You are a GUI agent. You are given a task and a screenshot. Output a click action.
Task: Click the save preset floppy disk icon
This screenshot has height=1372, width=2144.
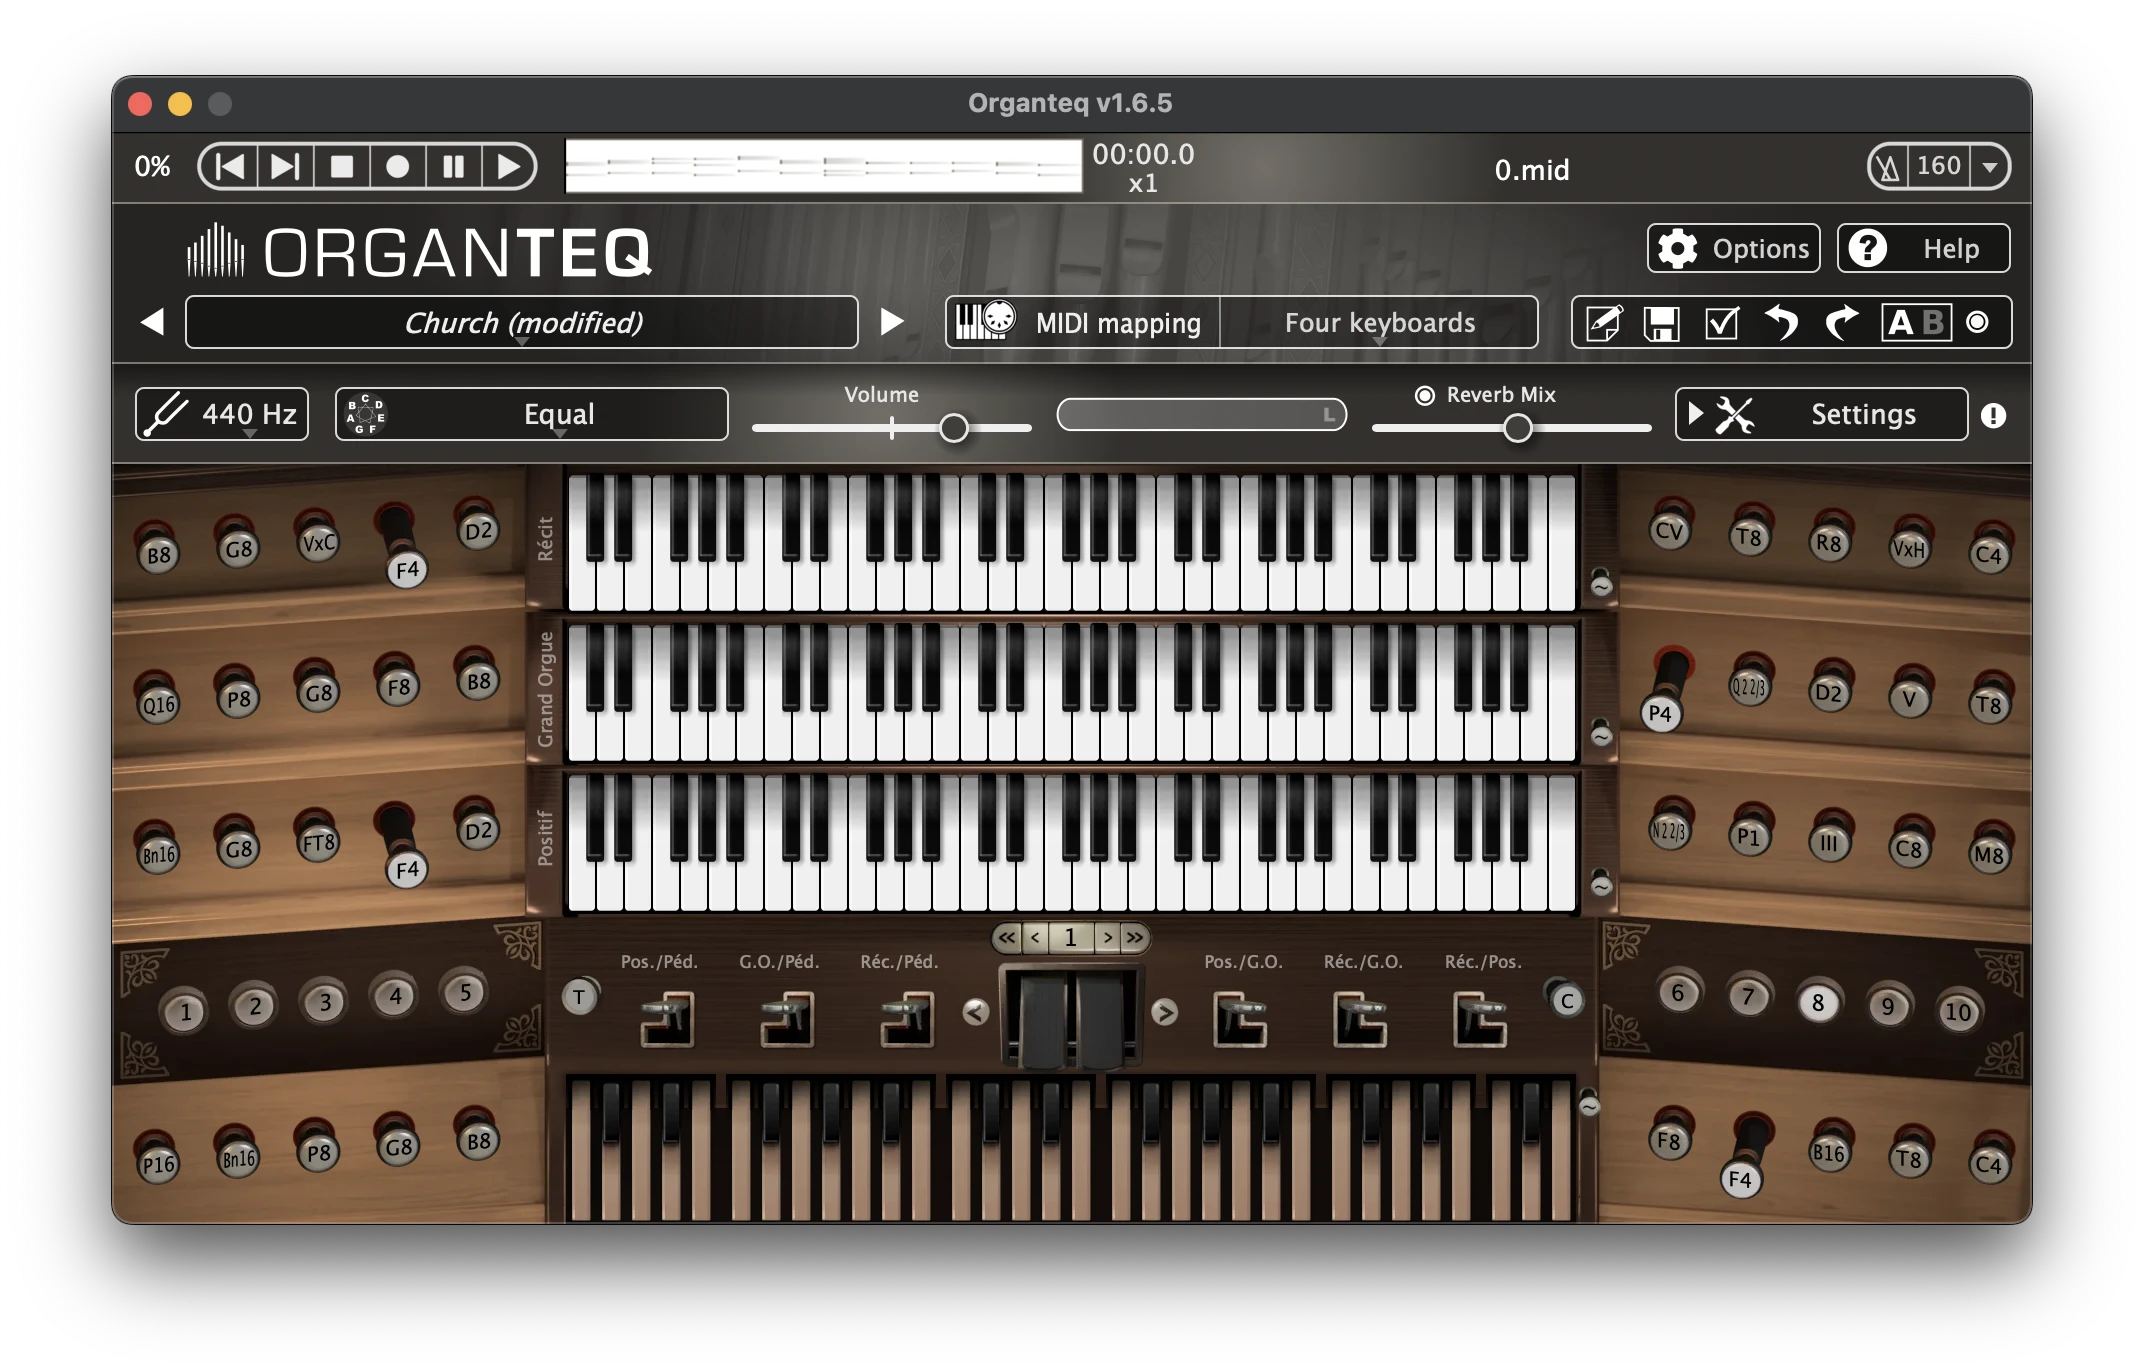click(1661, 323)
